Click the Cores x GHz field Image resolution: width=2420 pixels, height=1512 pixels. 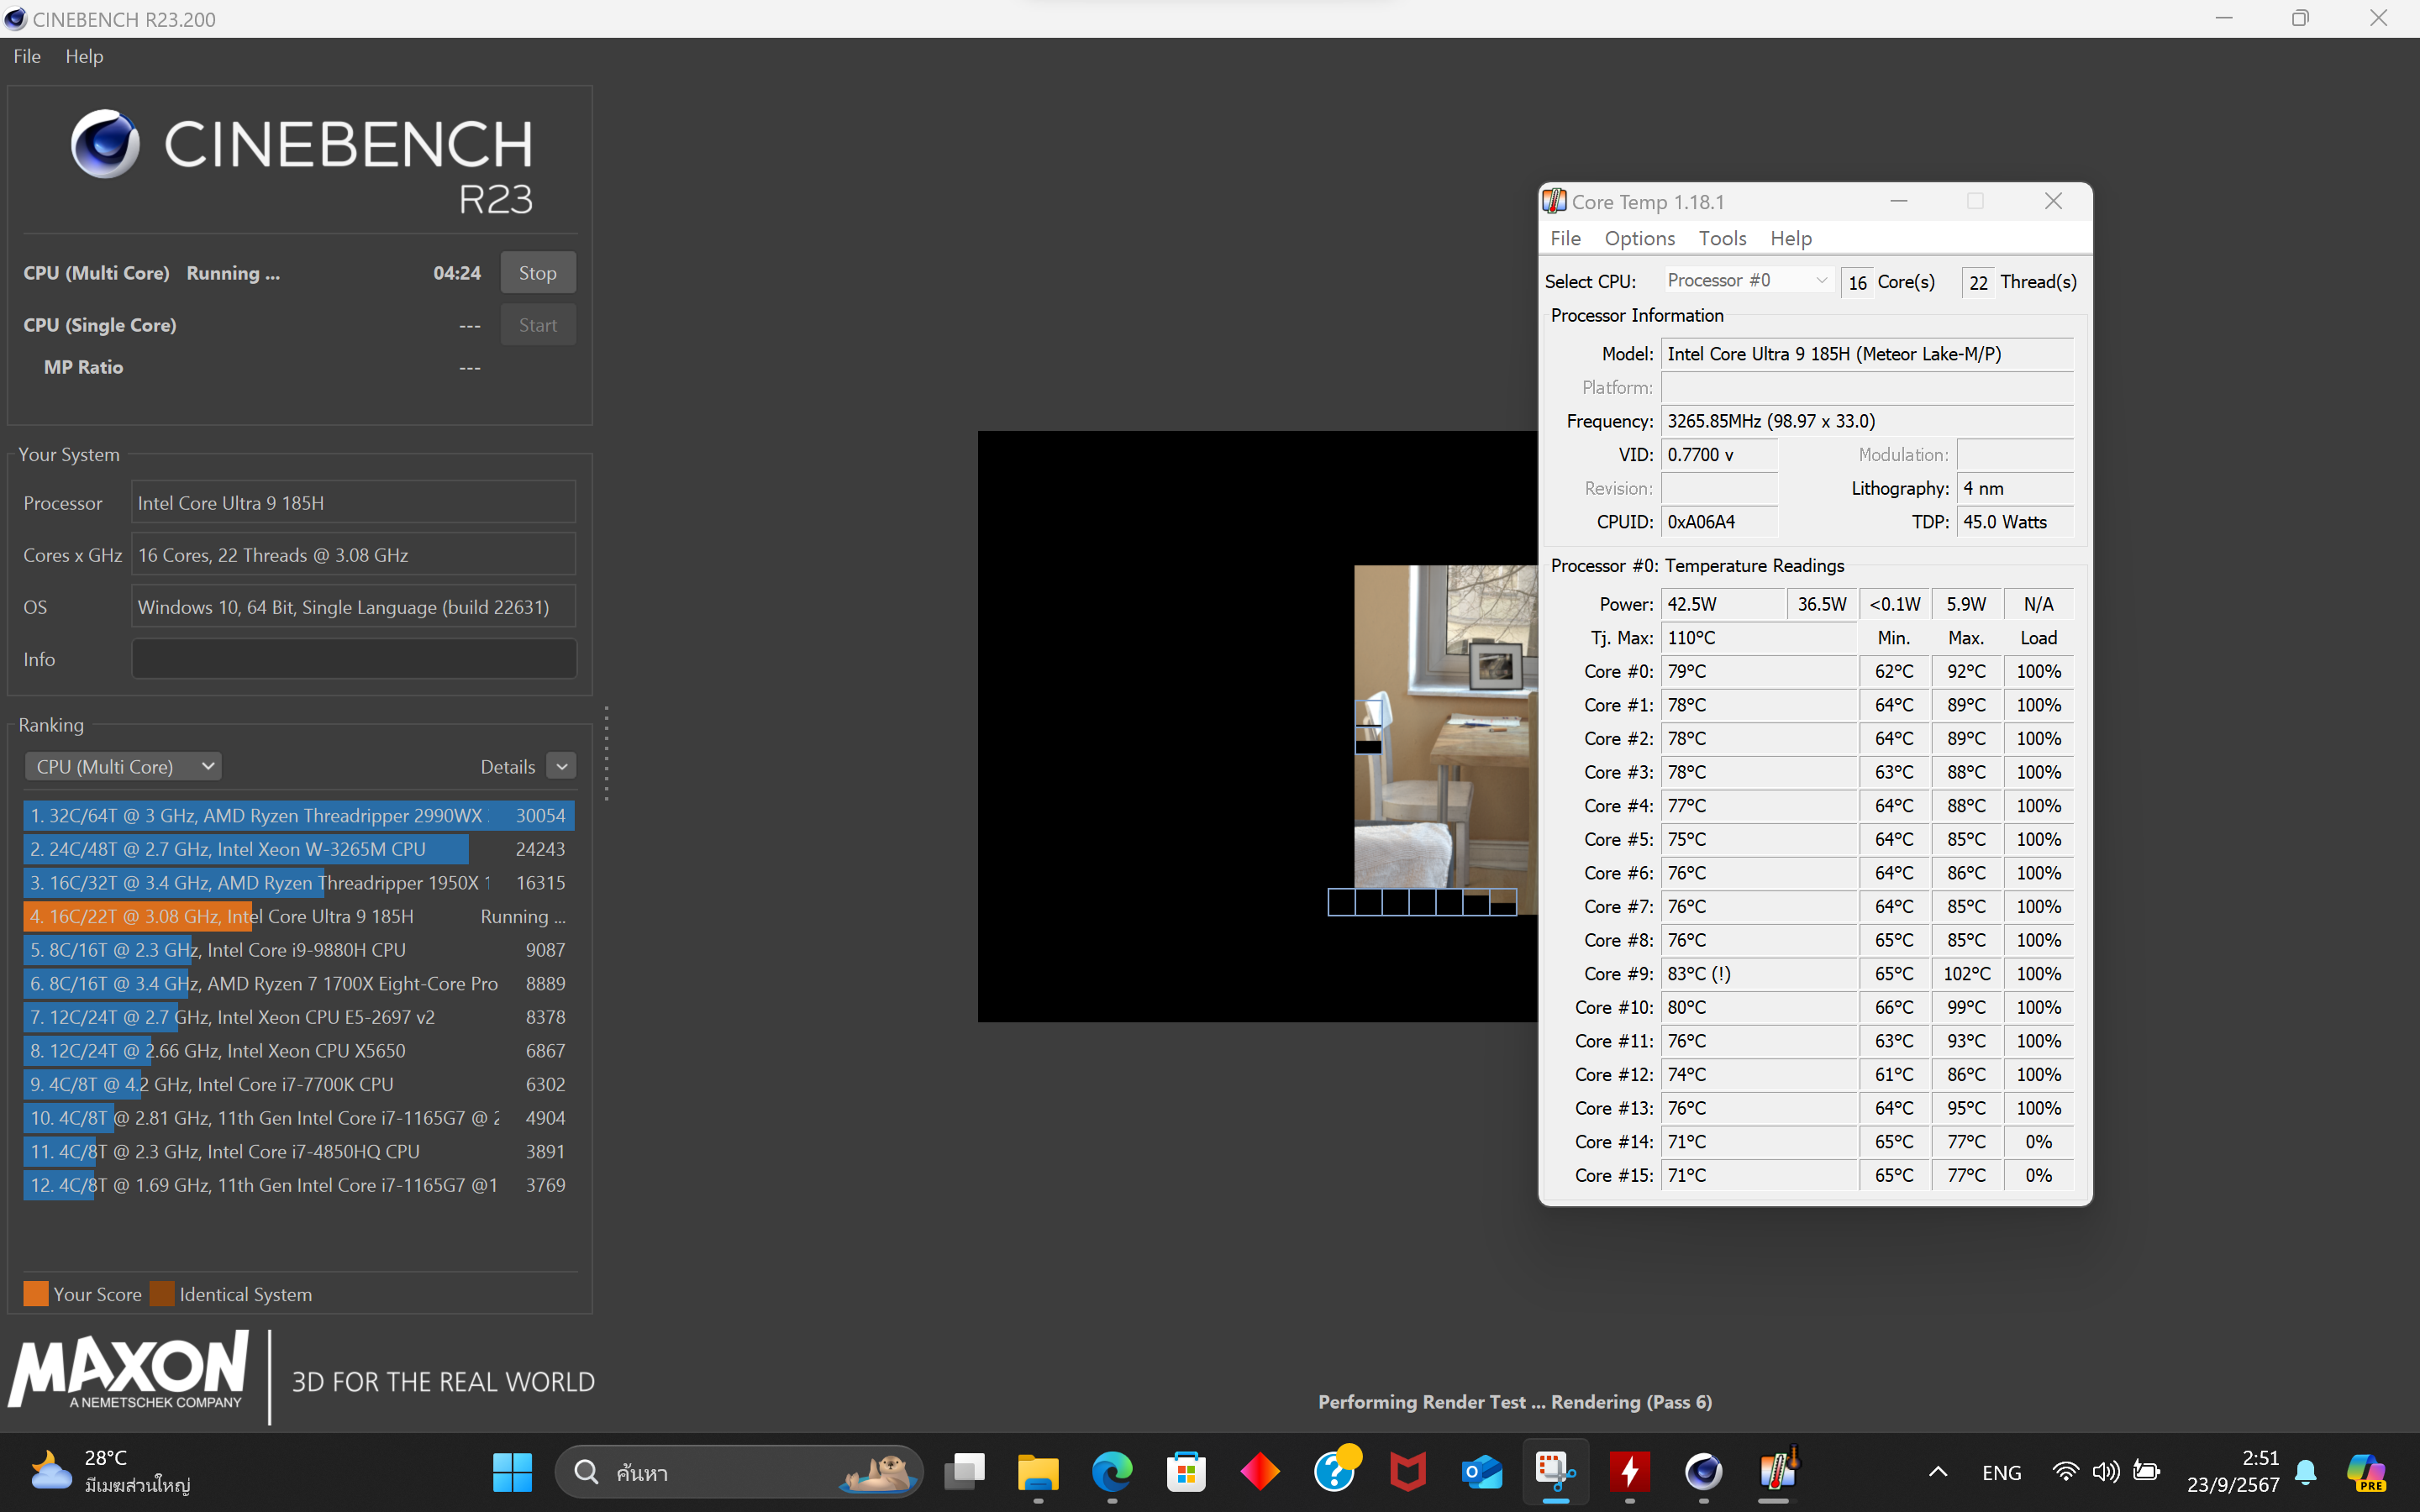(x=354, y=555)
